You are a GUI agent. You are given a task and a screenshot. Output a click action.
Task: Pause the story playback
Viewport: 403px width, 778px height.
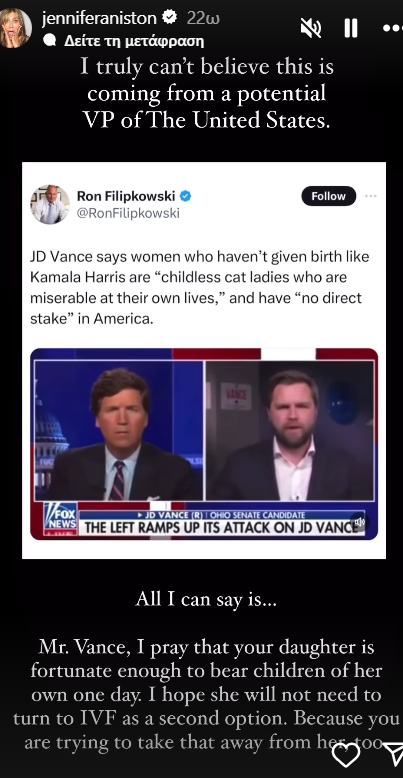(351, 28)
